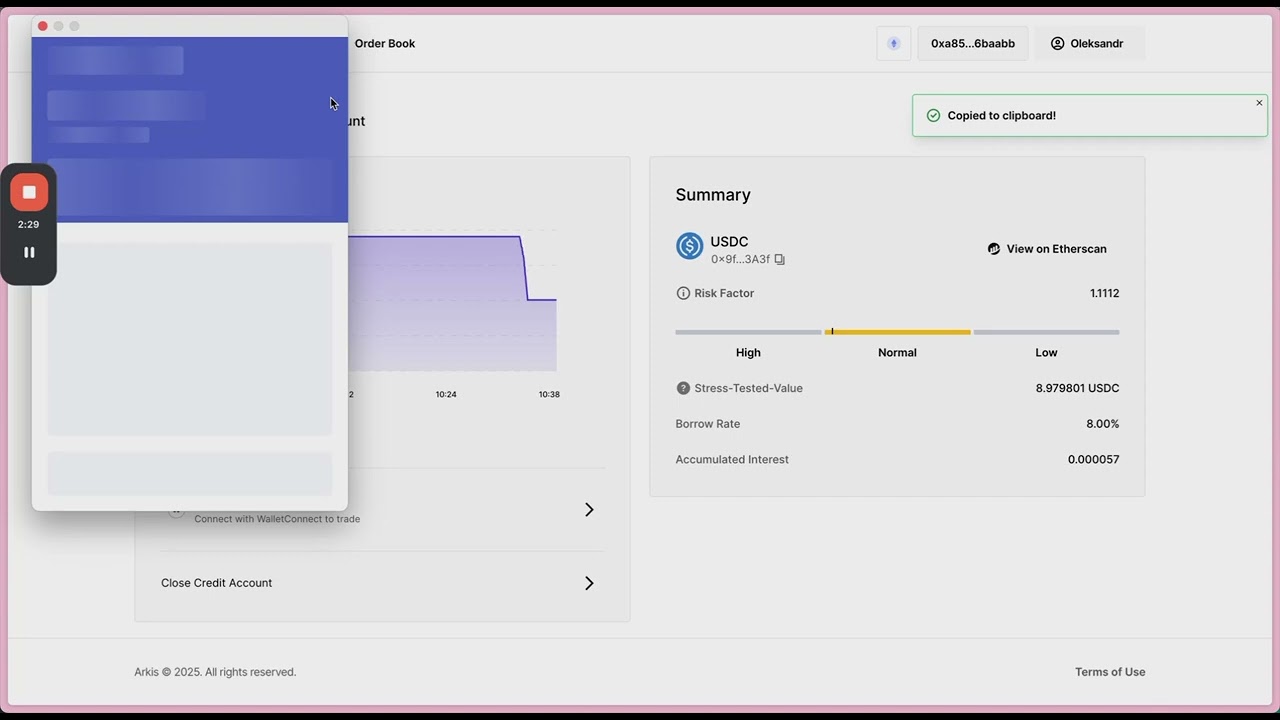Click the green checkmark success icon
The height and width of the screenshot is (720, 1280).
933,116
